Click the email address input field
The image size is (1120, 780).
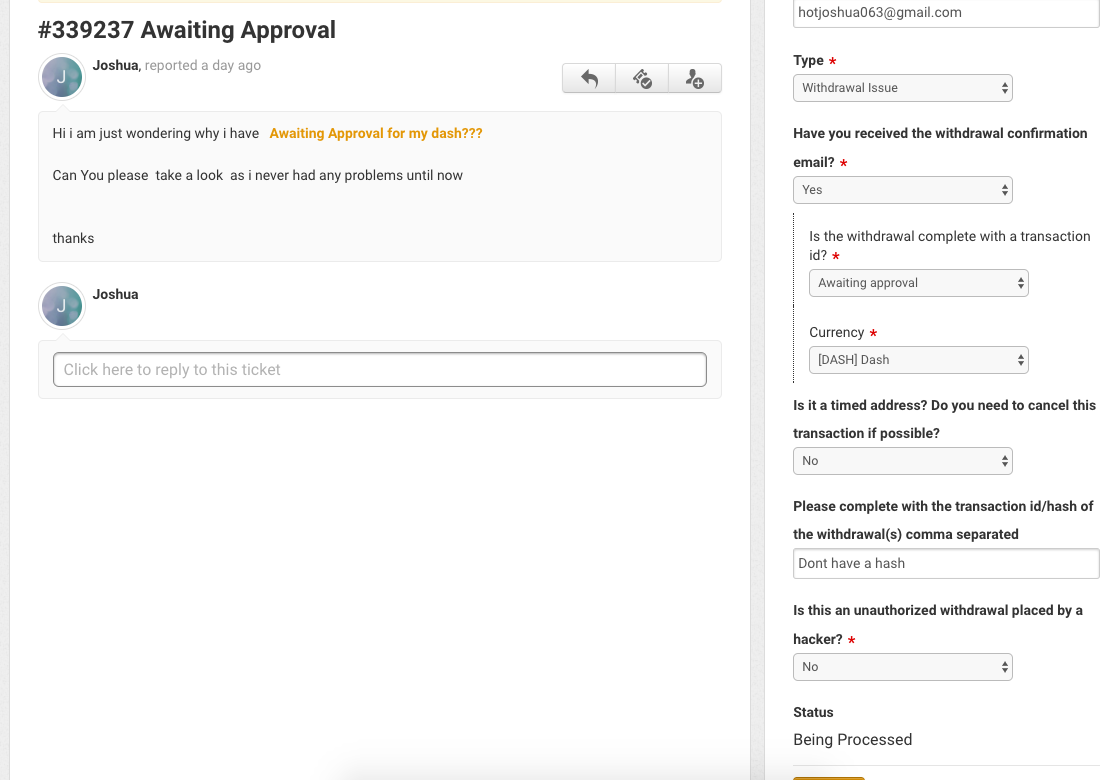click(945, 13)
